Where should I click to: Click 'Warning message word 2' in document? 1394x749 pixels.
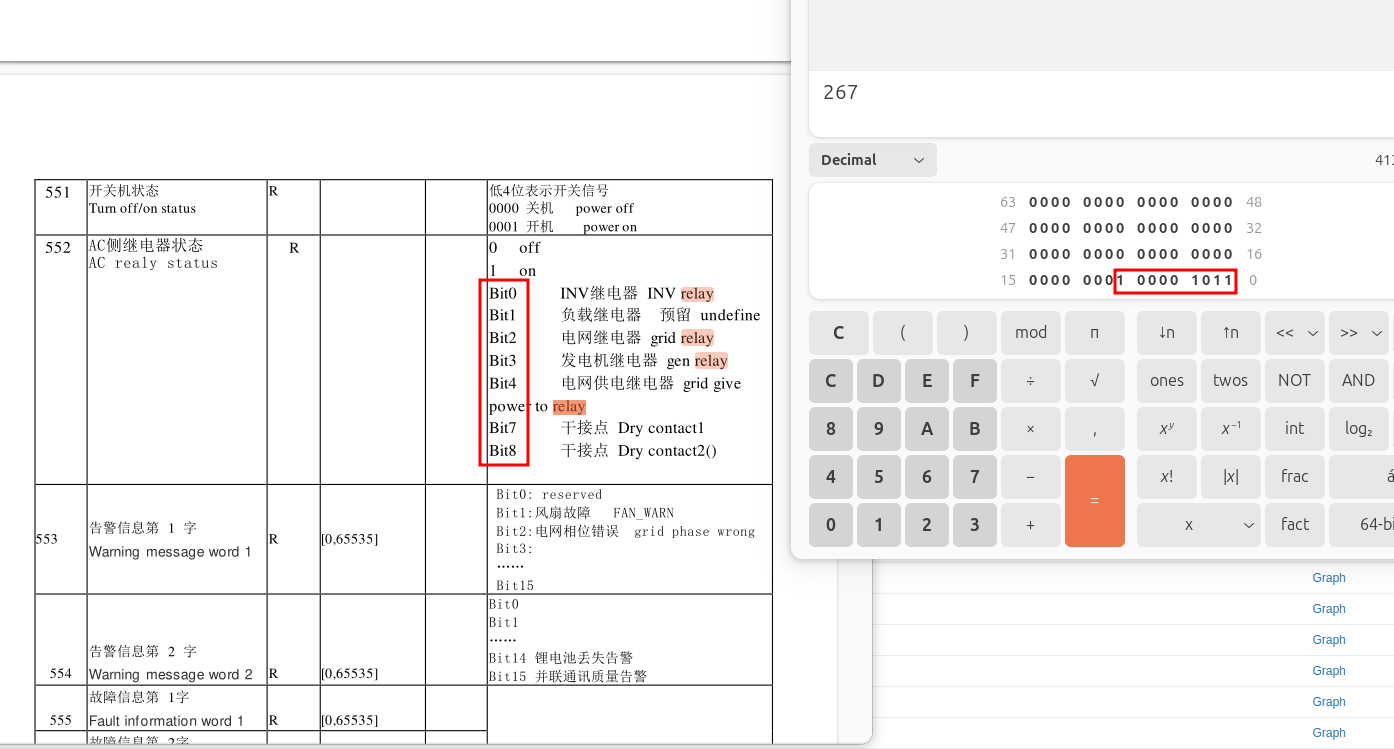[170, 675]
